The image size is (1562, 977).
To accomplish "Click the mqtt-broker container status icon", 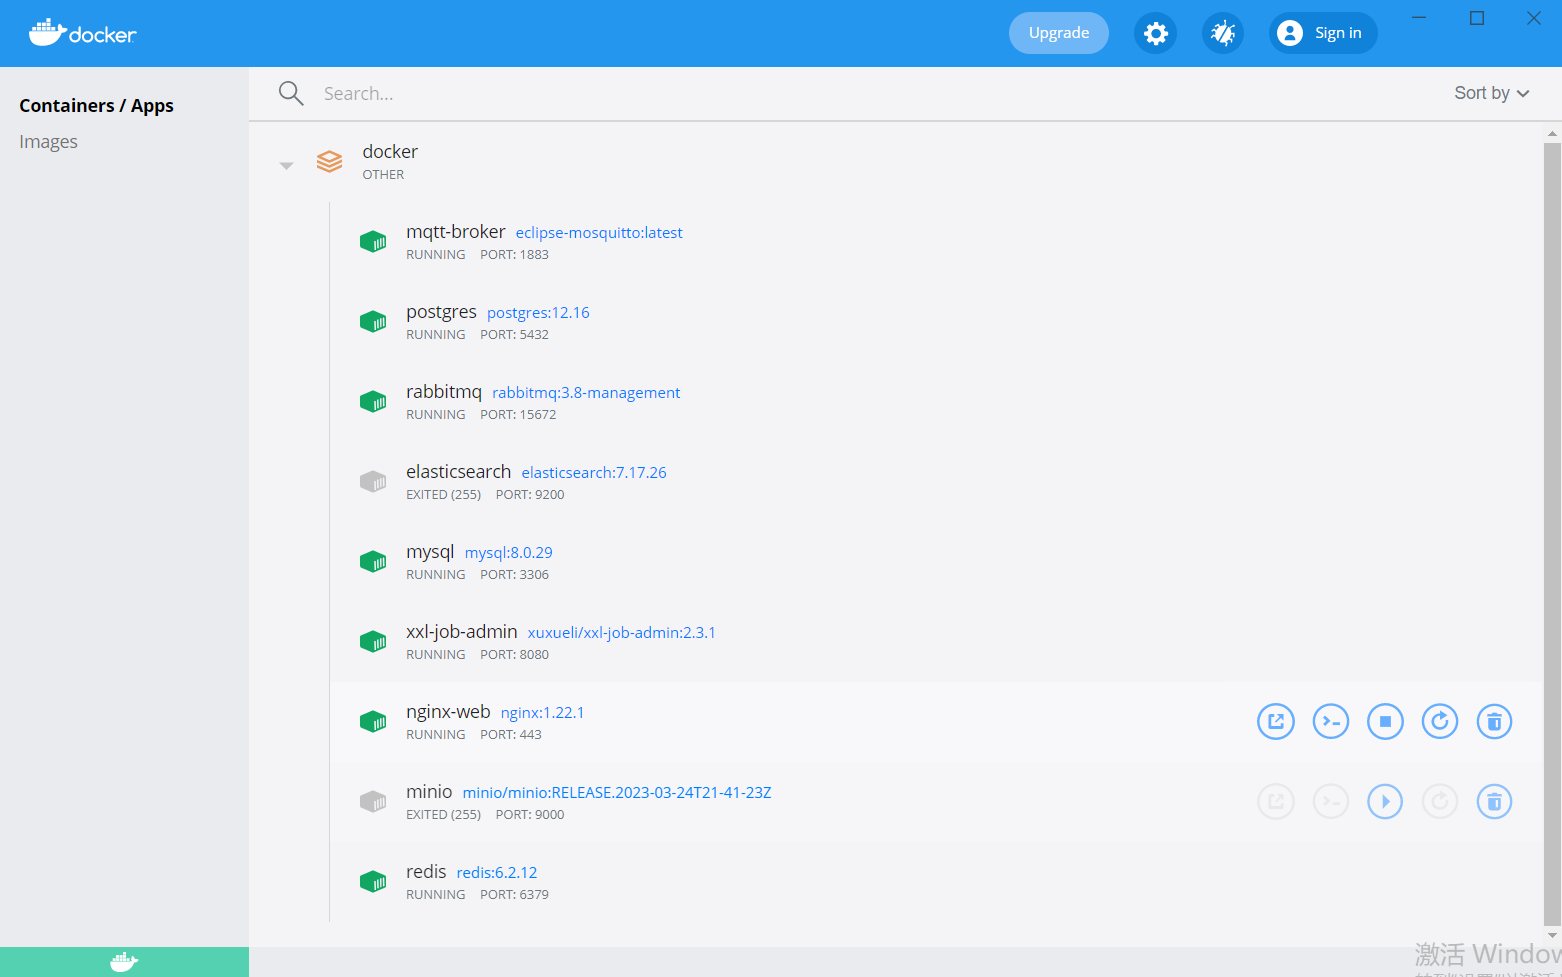I will click(373, 241).
